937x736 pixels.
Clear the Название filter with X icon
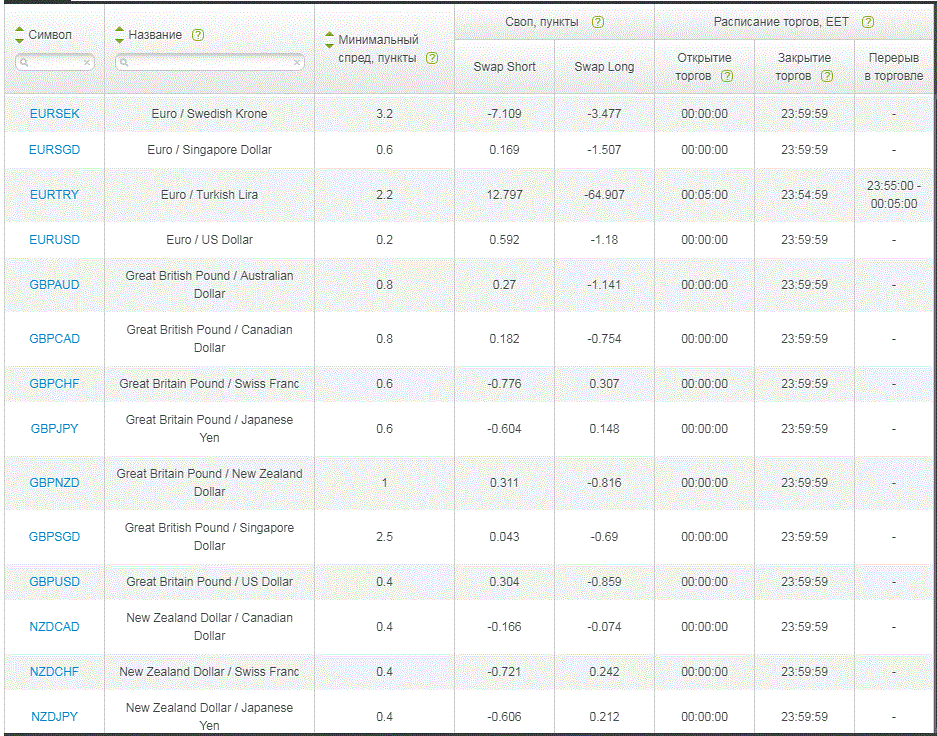click(297, 62)
